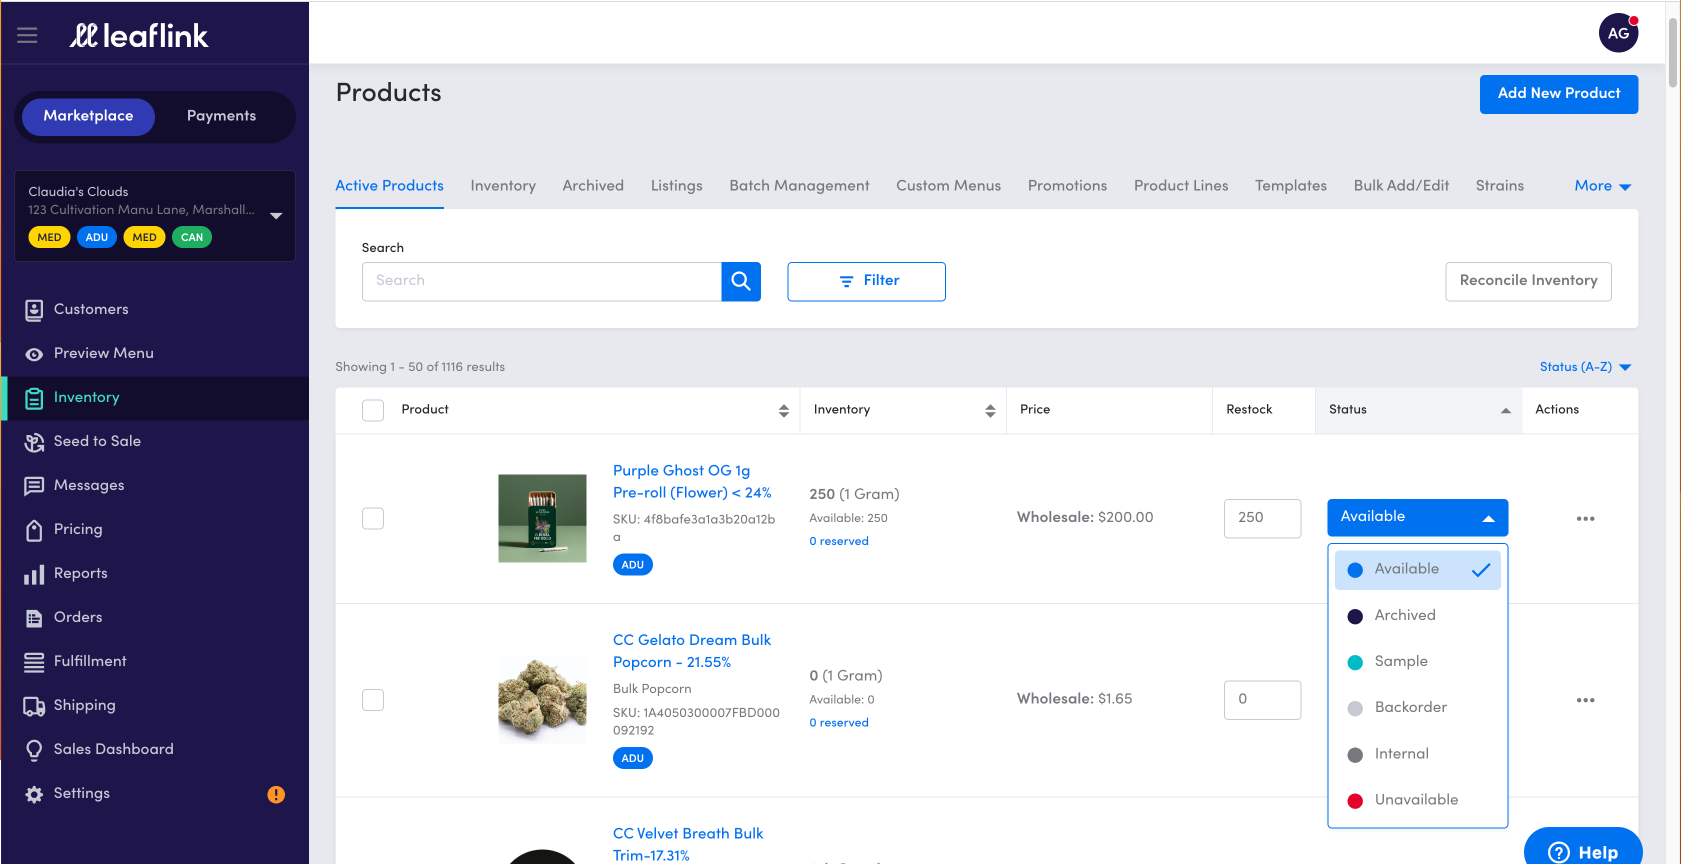This screenshot has height=864, width=1681.
Task: Open the Active Products tab
Action: 389,186
